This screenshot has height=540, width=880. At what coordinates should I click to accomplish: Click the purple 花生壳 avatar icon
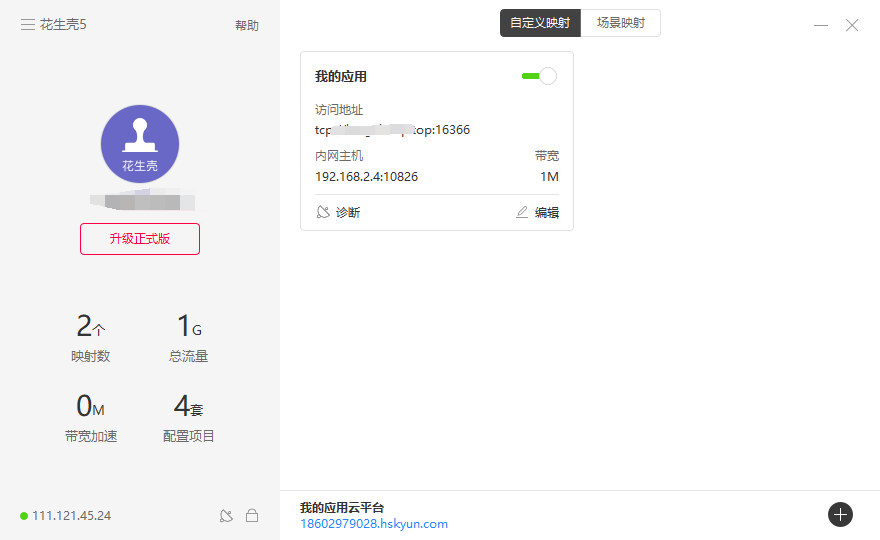(x=140, y=144)
